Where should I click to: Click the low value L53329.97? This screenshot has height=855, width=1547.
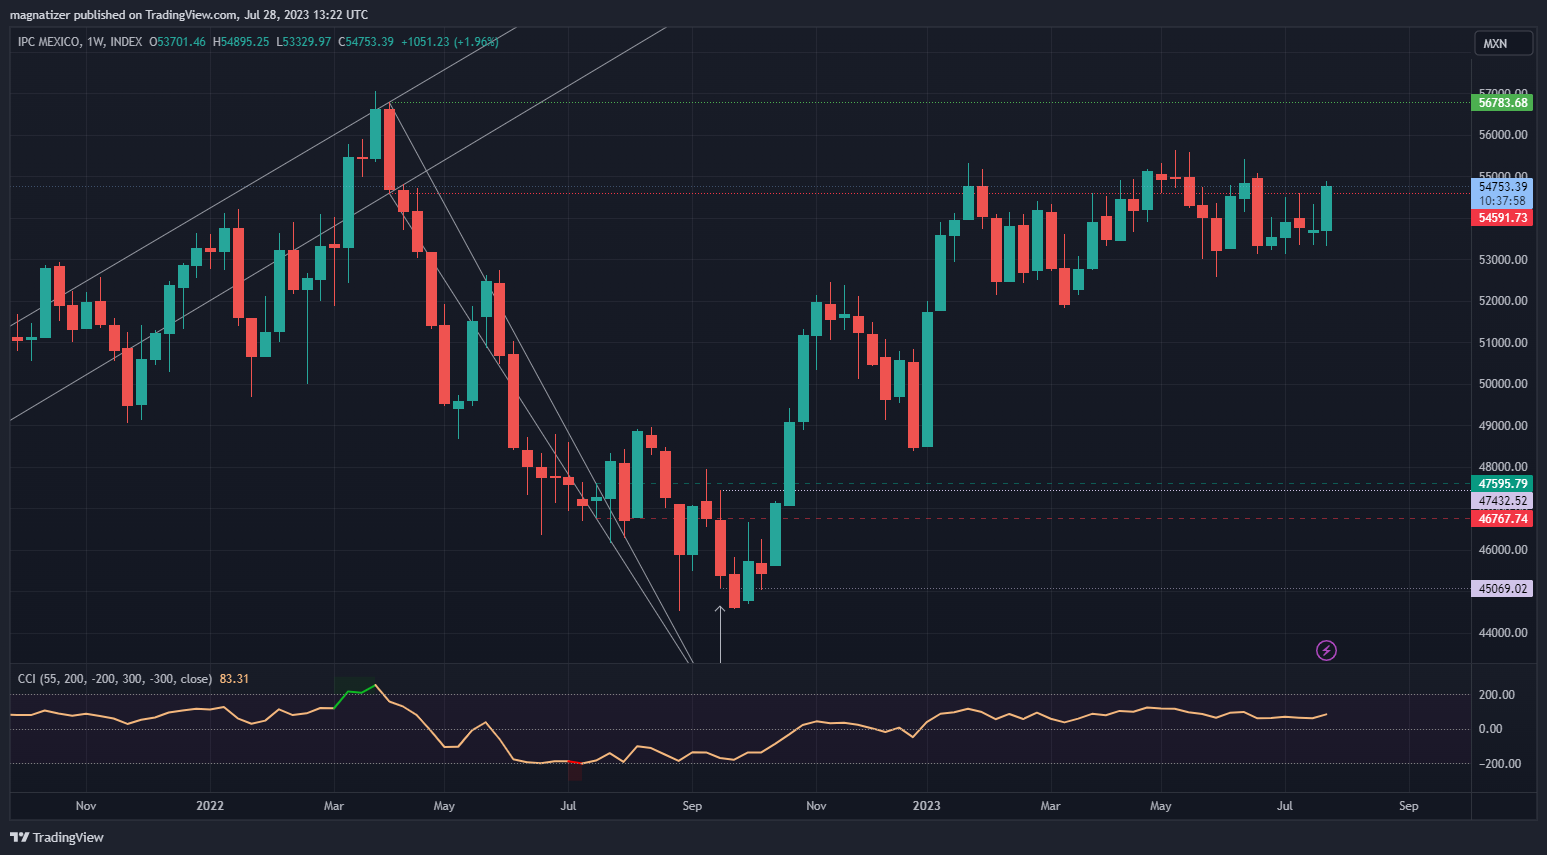point(304,42)
